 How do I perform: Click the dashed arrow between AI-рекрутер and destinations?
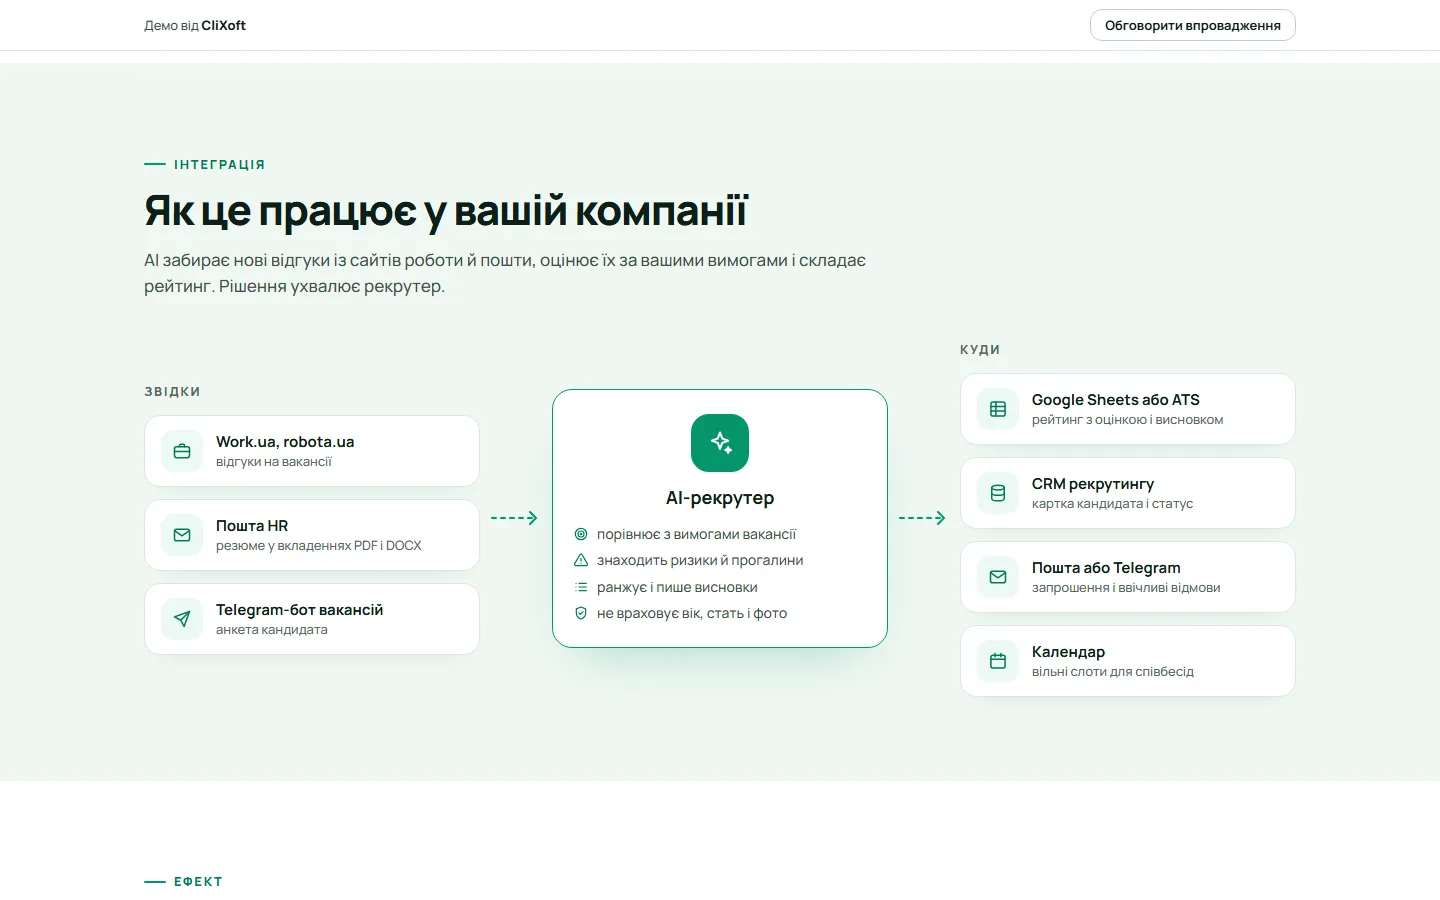point(922,518)
